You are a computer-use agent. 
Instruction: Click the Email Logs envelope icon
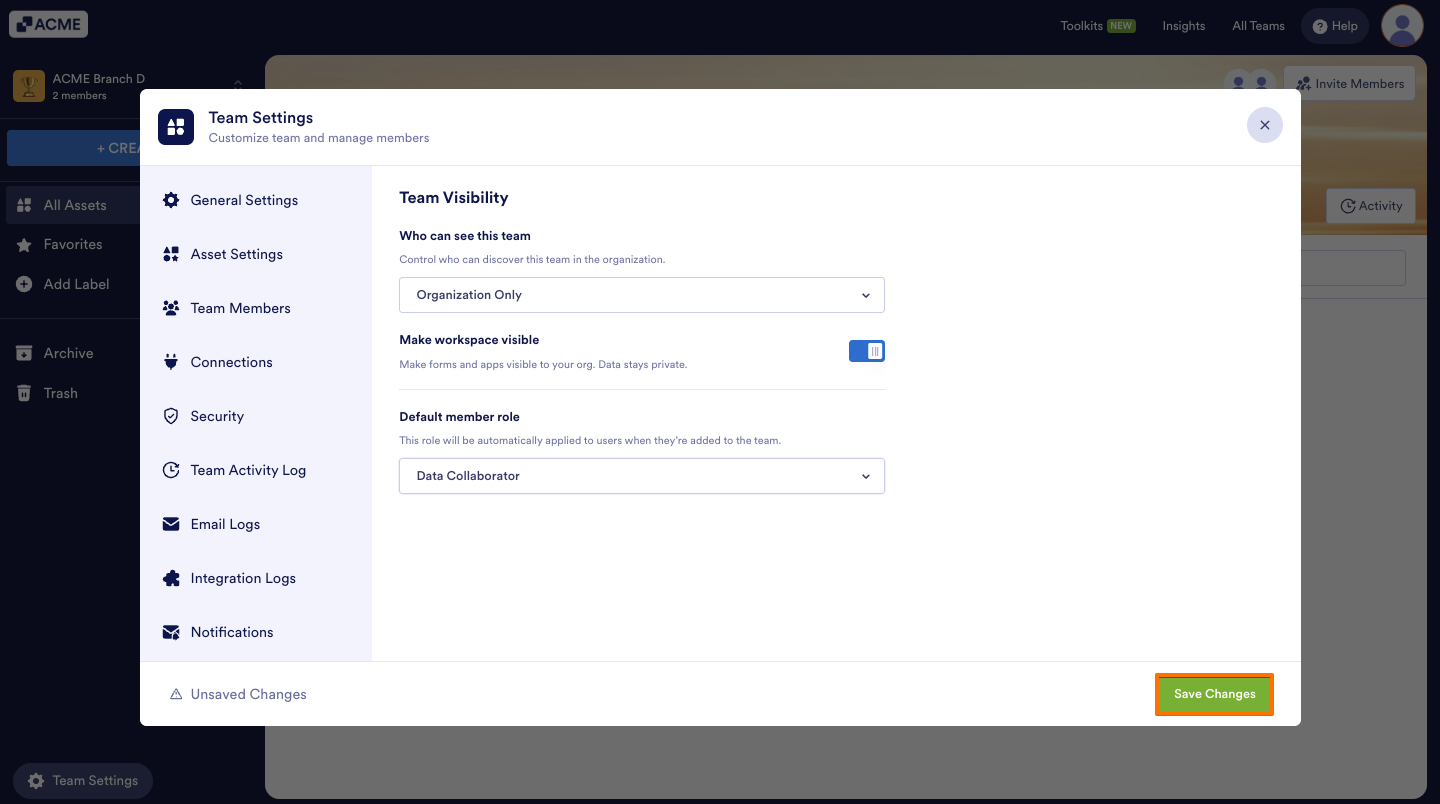click(x=171, y=524)
